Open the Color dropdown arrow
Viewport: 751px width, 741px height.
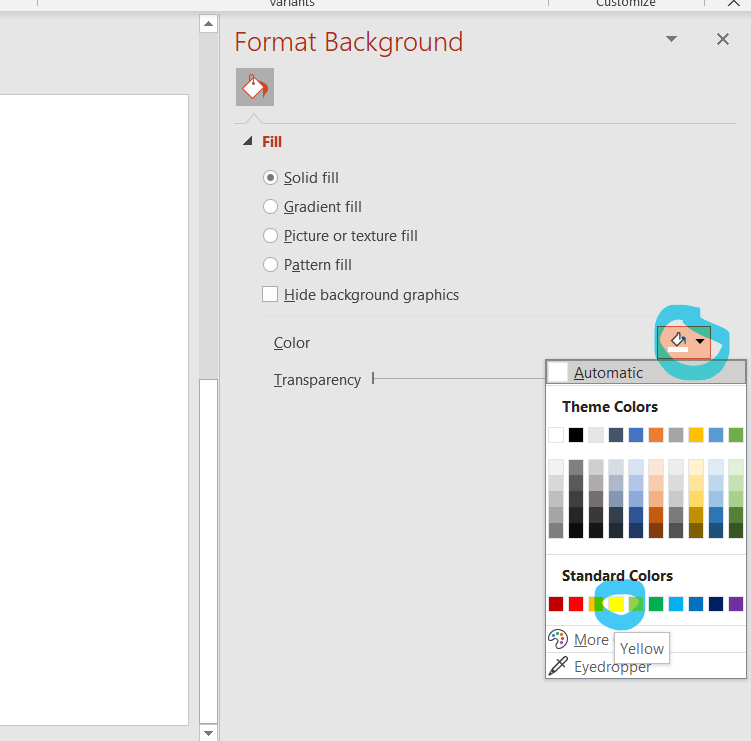[700, 342]
